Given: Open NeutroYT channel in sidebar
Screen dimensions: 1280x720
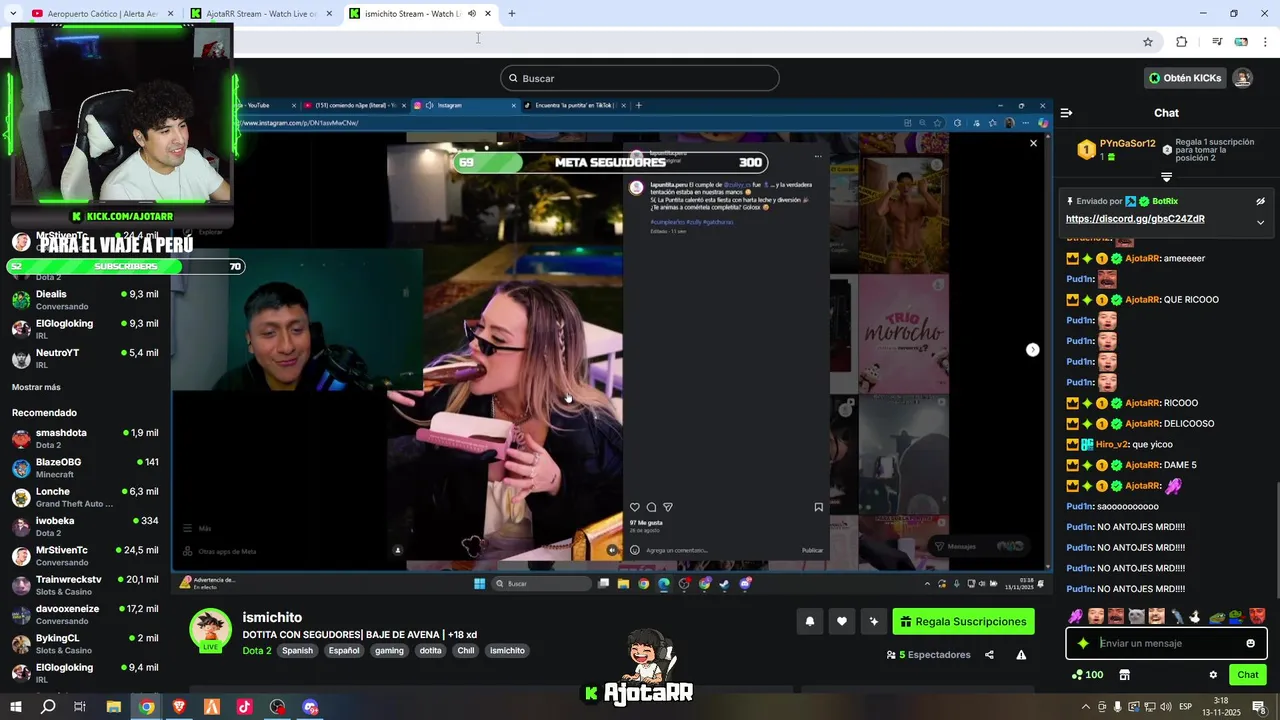Looking at the screenshot, I should (x=85, y=358).
